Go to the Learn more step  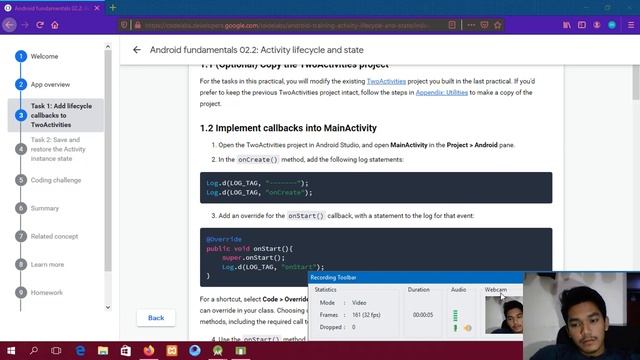[x=47, y=264]
